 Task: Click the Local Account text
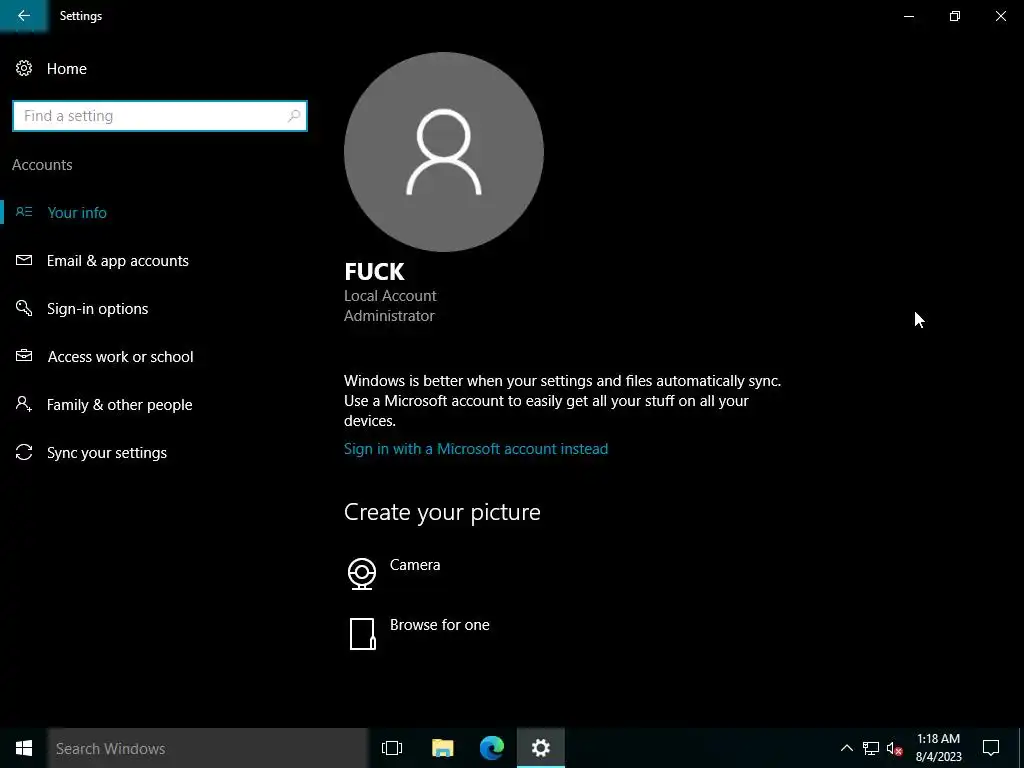click(x=390, y=296)
